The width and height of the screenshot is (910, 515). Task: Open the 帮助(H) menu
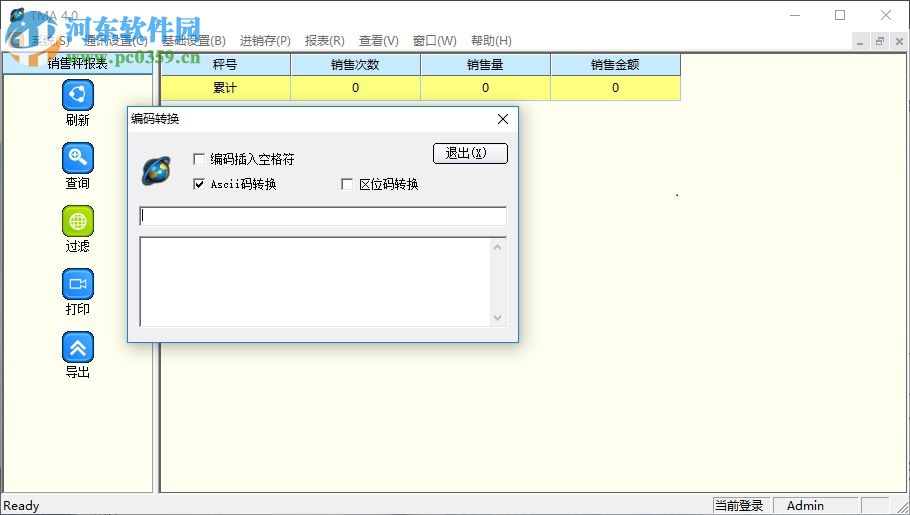(491, 41)
